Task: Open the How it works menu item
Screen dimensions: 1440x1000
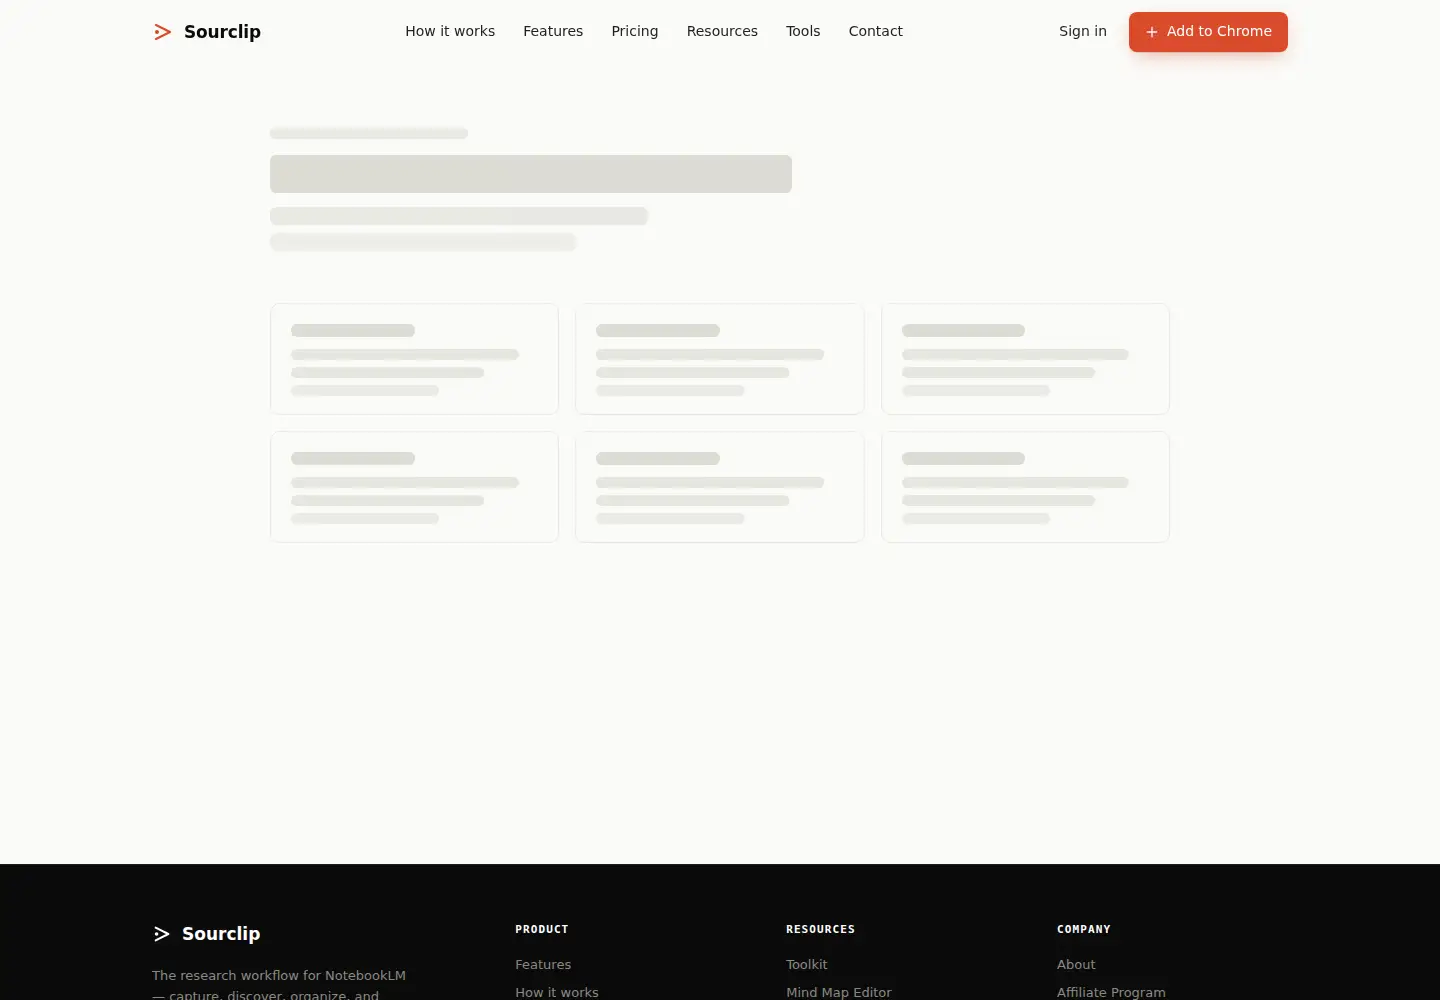Action: [x=450, y=31]
